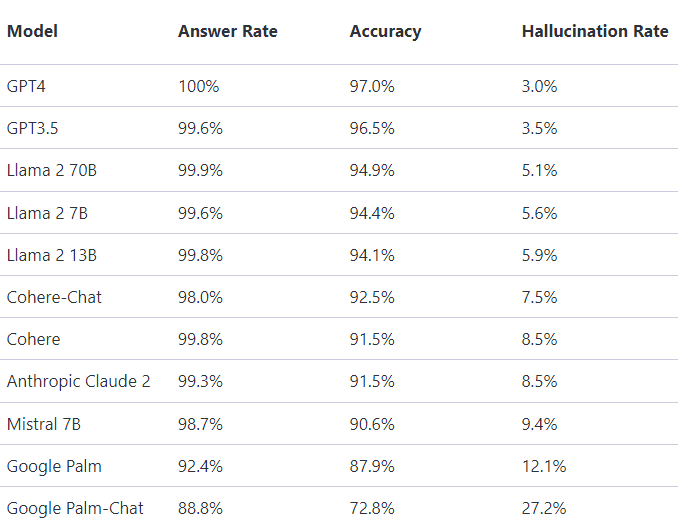Click the Model column header
The image size is (678, 527).
32,31
